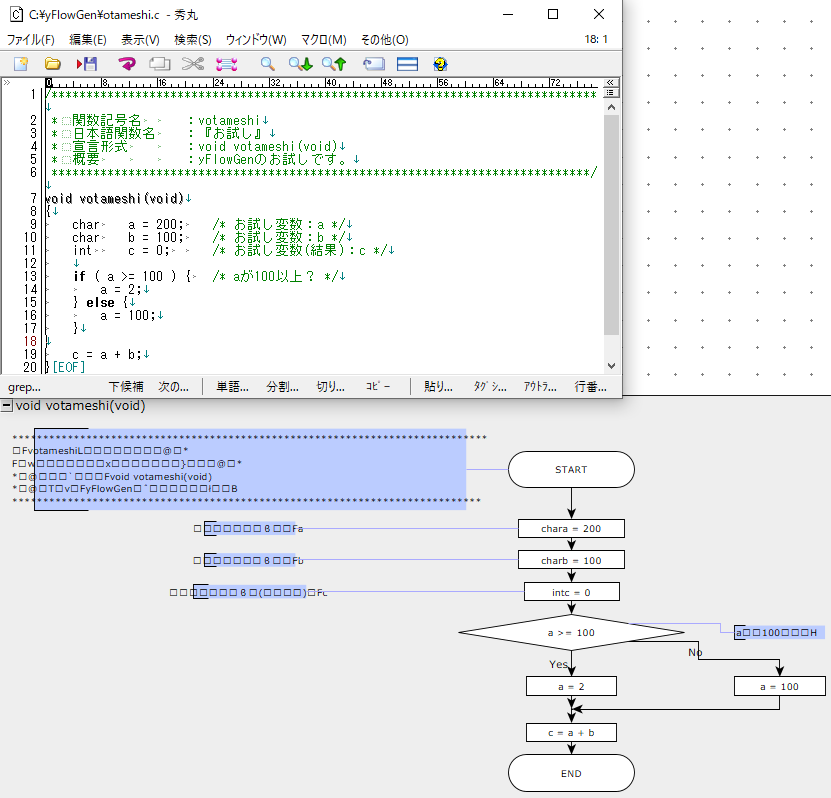Click the Help question mark icon
The image size is (831, 798).
440,64
